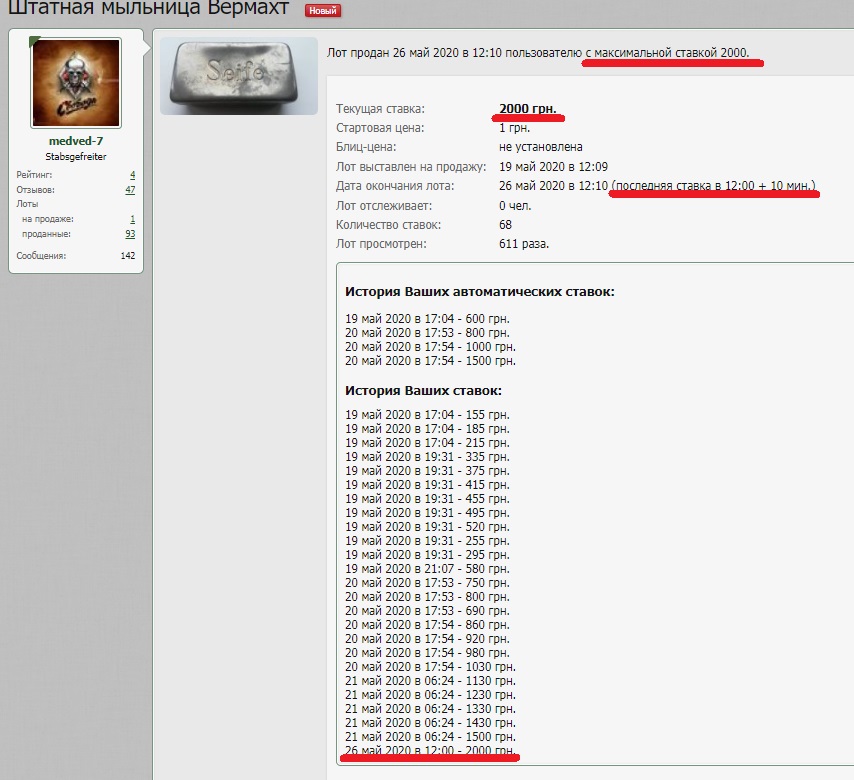Click the bid entry 19 май 19:31 - 520 грн.
This screenshot has width=854, height=780.
[x=428, y=527]
